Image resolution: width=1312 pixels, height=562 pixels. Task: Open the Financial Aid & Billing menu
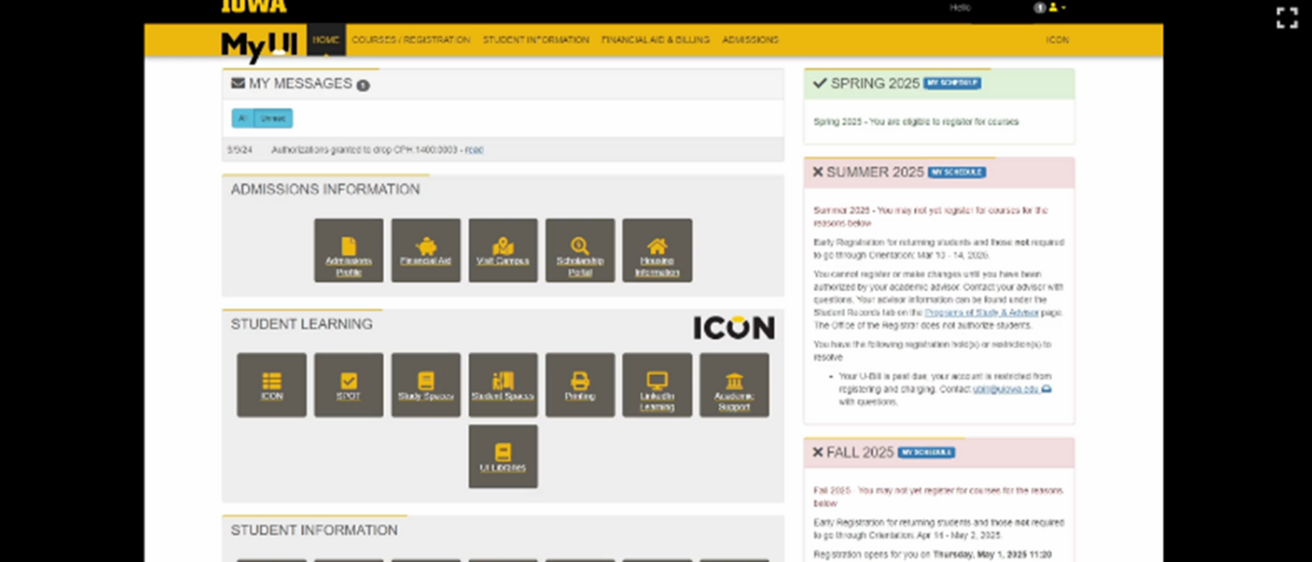pyautogui.click(x=655, y=40)
